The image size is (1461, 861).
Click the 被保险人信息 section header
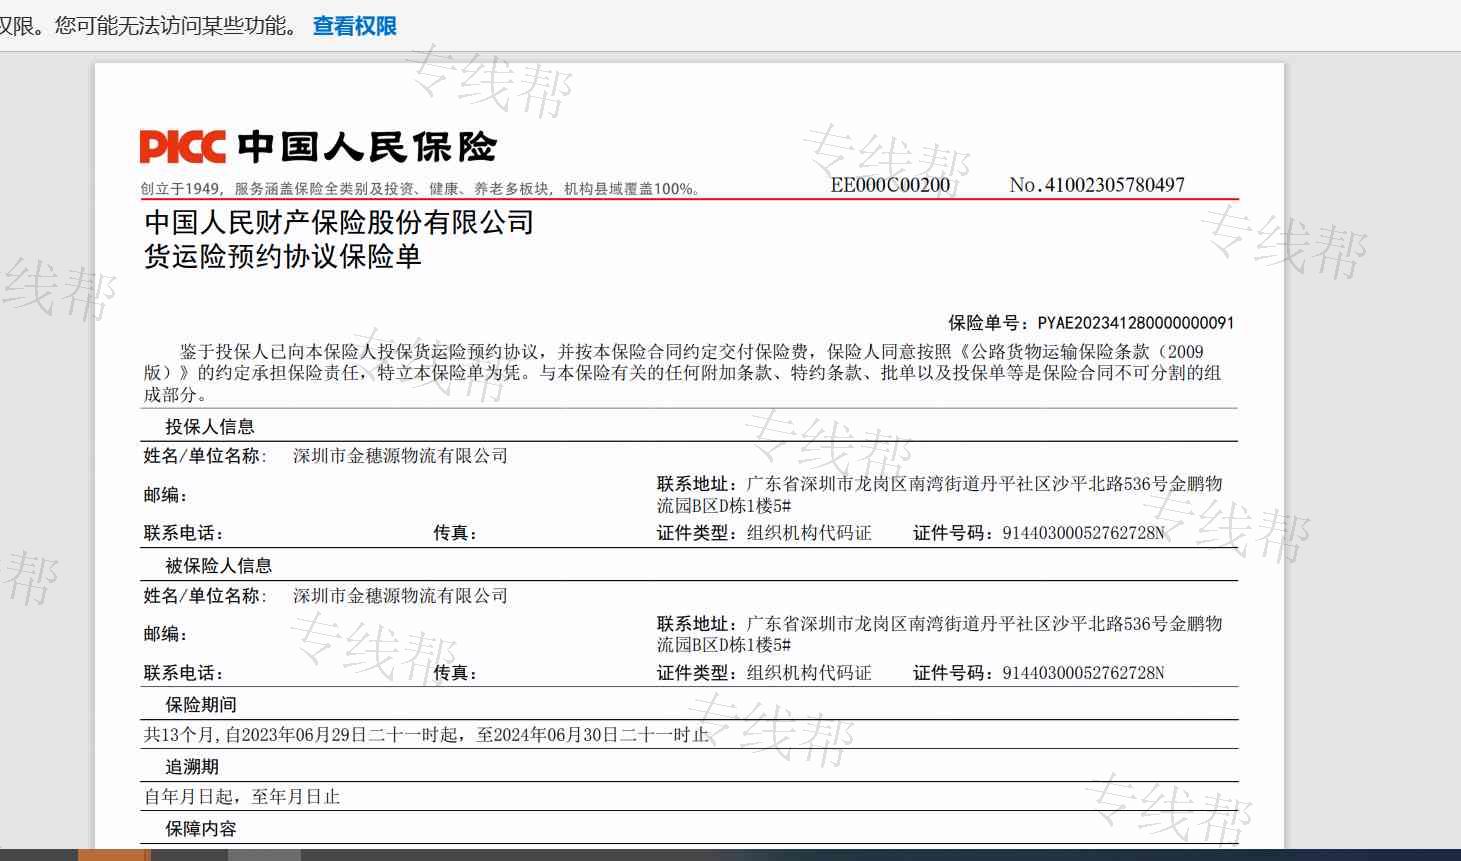(x=219, y=566)
